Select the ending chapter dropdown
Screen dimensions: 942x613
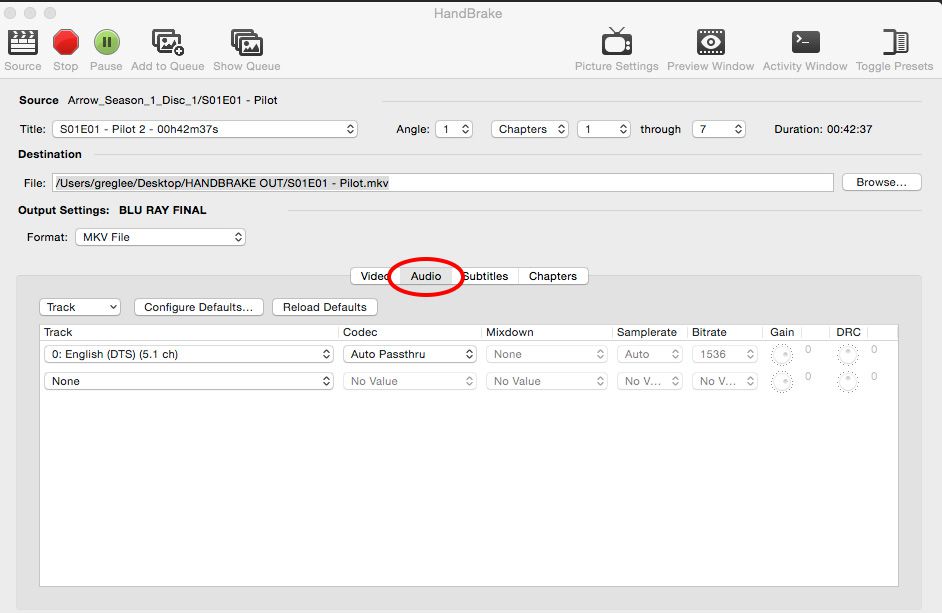pos(719,129)
